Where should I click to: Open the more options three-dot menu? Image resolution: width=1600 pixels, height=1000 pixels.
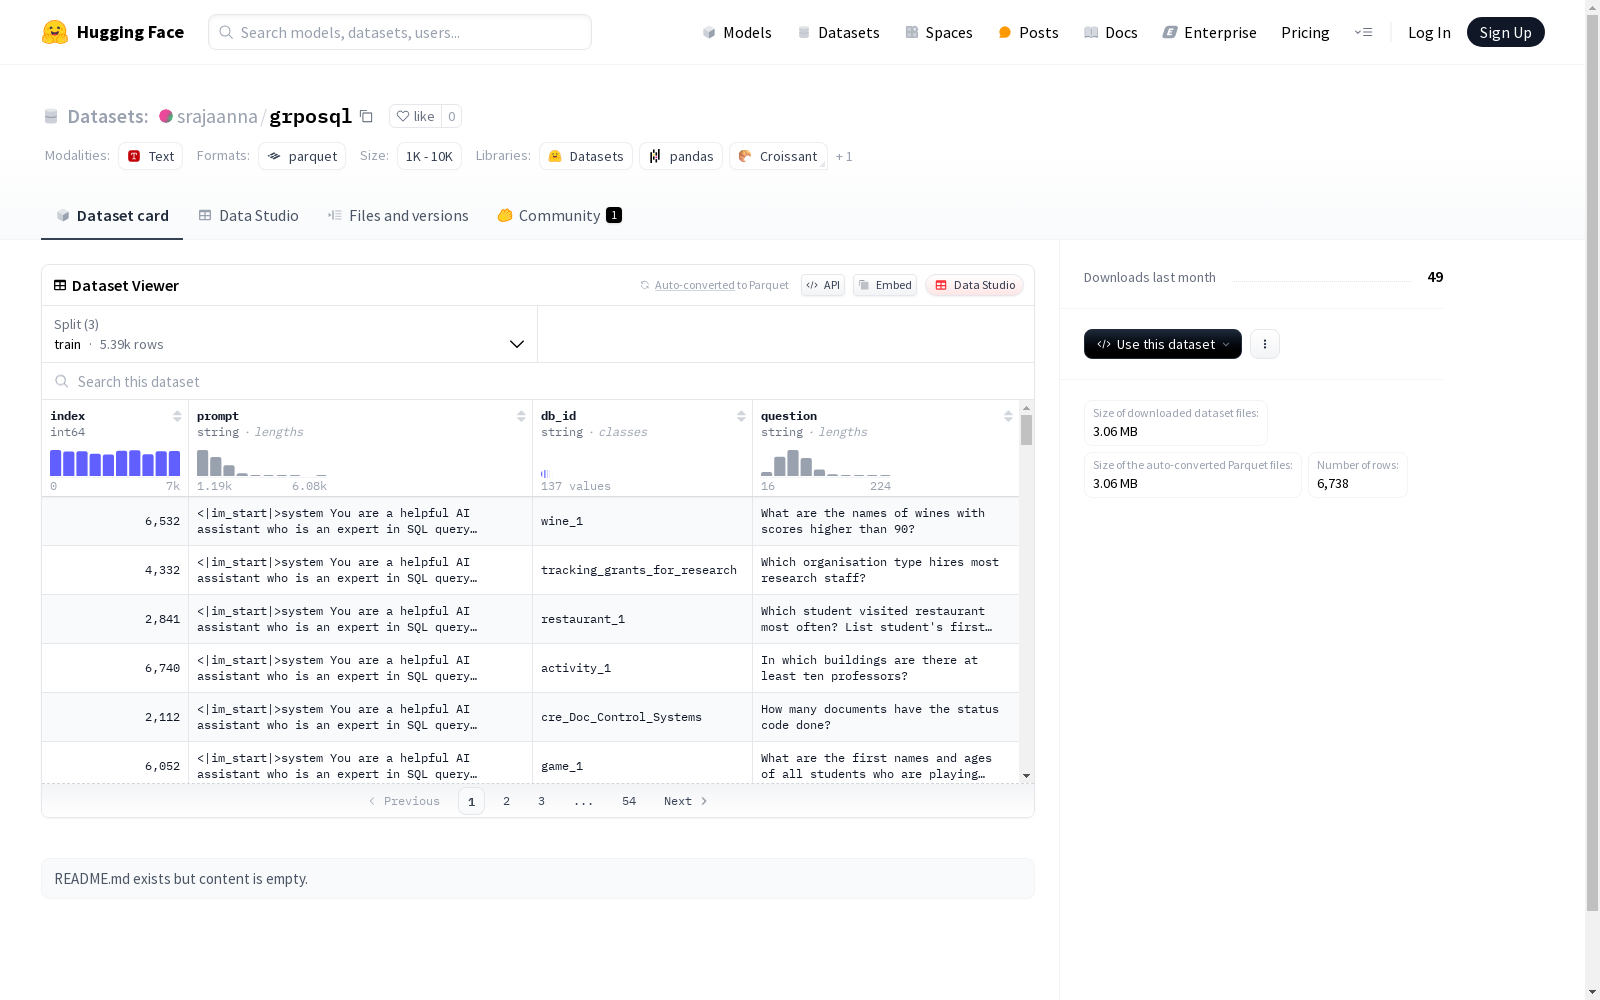[x=1265, y=344]
